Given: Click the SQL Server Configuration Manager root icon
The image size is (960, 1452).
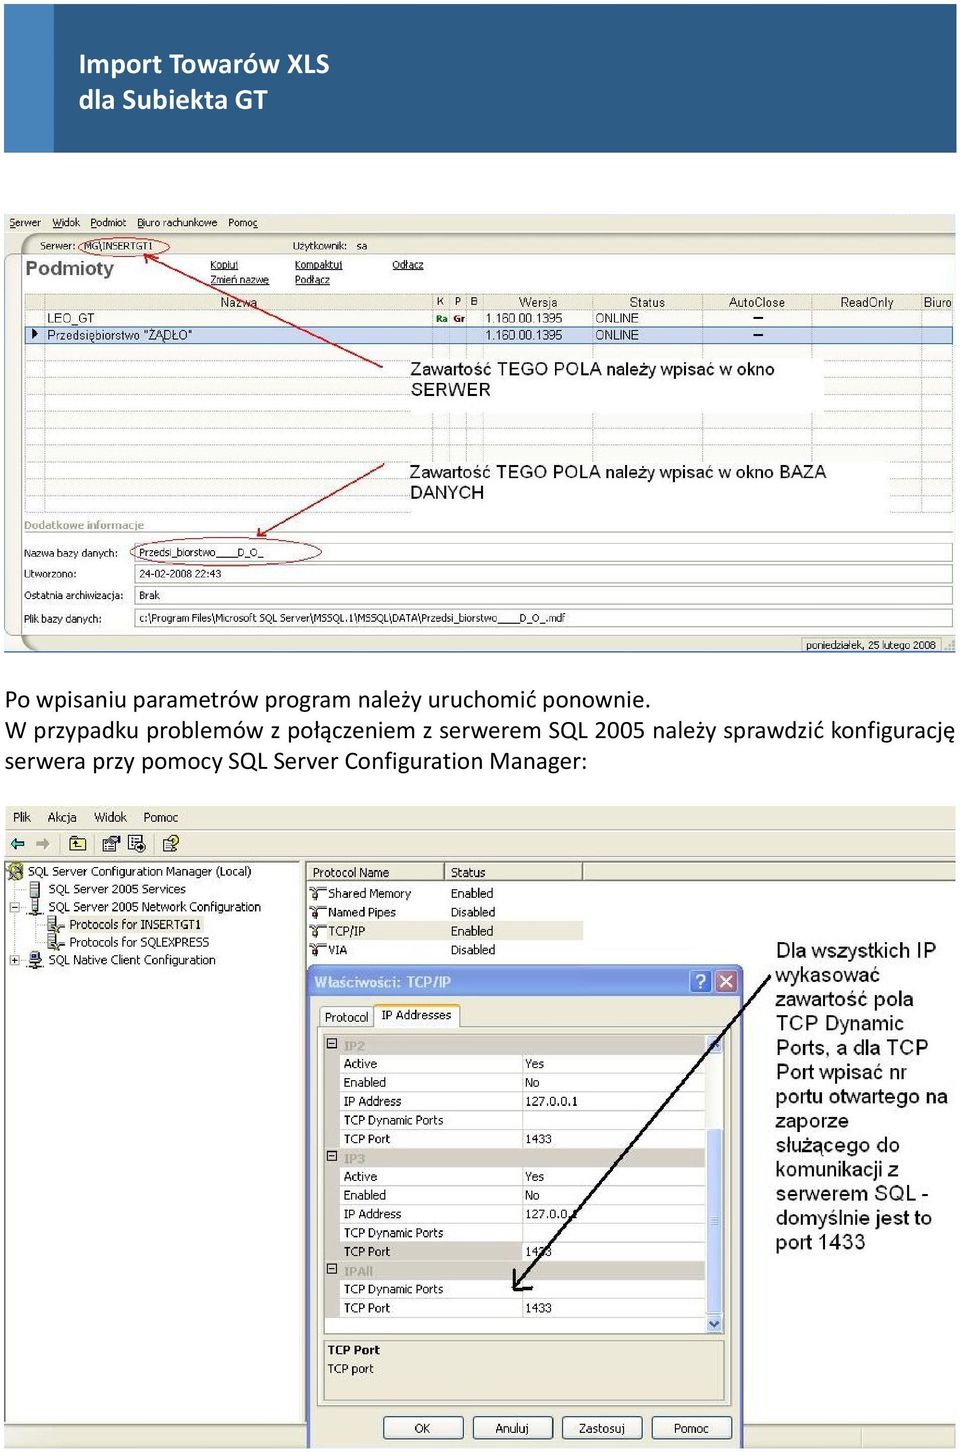Looking at the screenshot, I should click(x=15, y=871).
